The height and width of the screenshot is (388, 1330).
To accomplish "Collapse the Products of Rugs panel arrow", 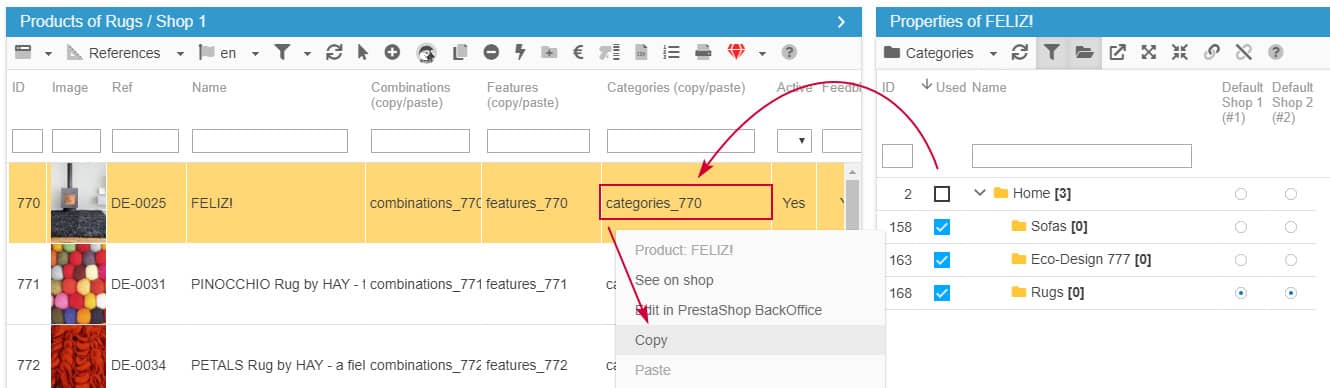I will click(841, 21).
